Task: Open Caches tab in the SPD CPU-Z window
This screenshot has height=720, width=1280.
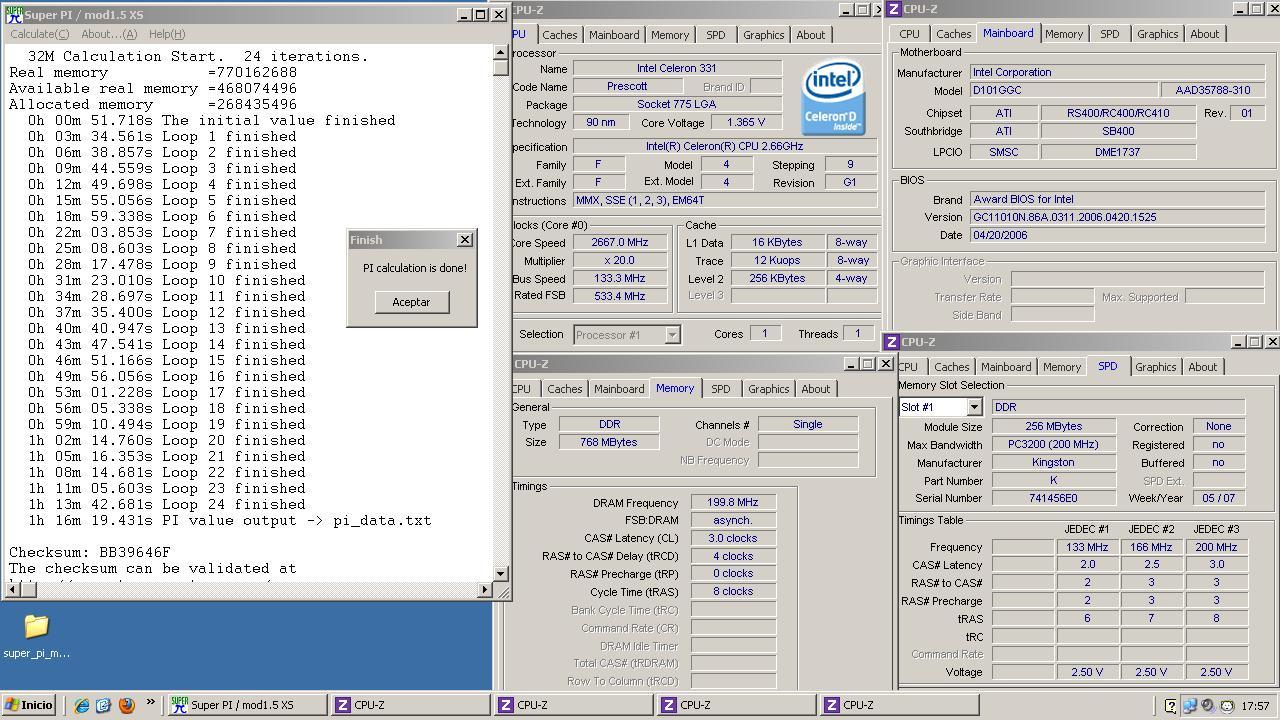Action: click(x=951, y=367)
